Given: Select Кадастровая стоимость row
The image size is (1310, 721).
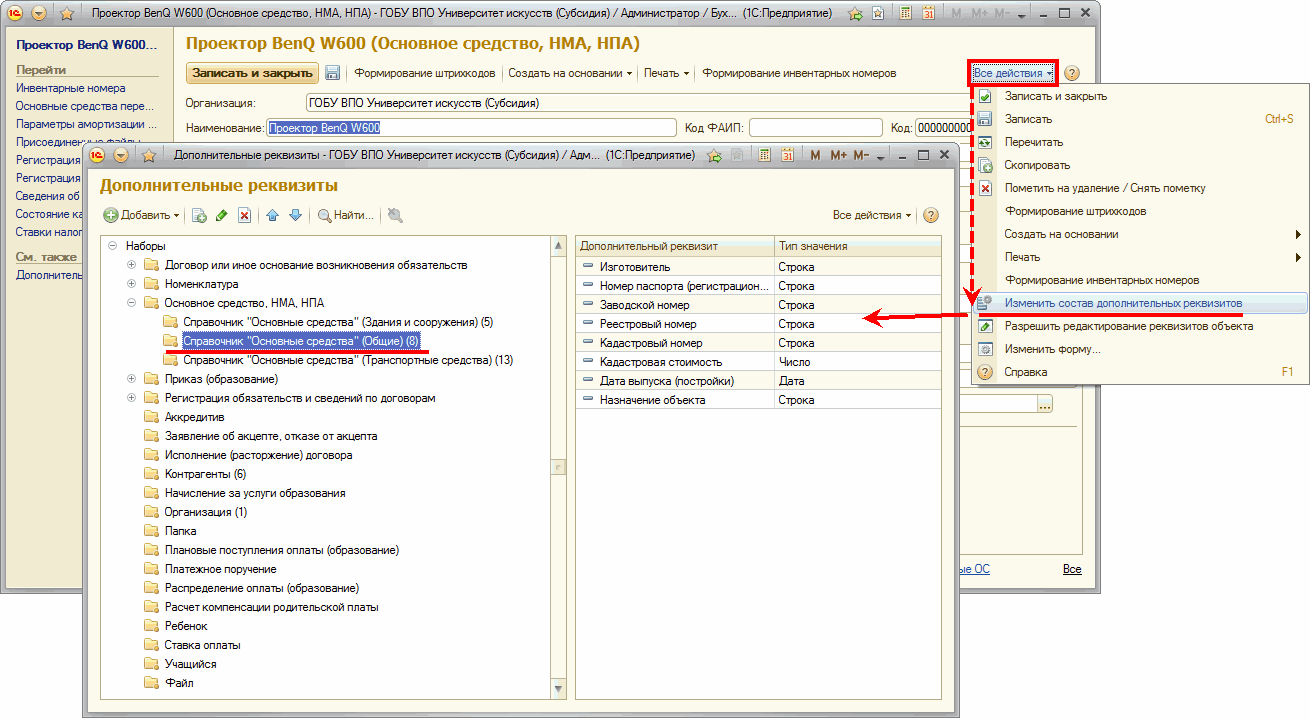Looking at the screenshot, I should coord(759,362).
